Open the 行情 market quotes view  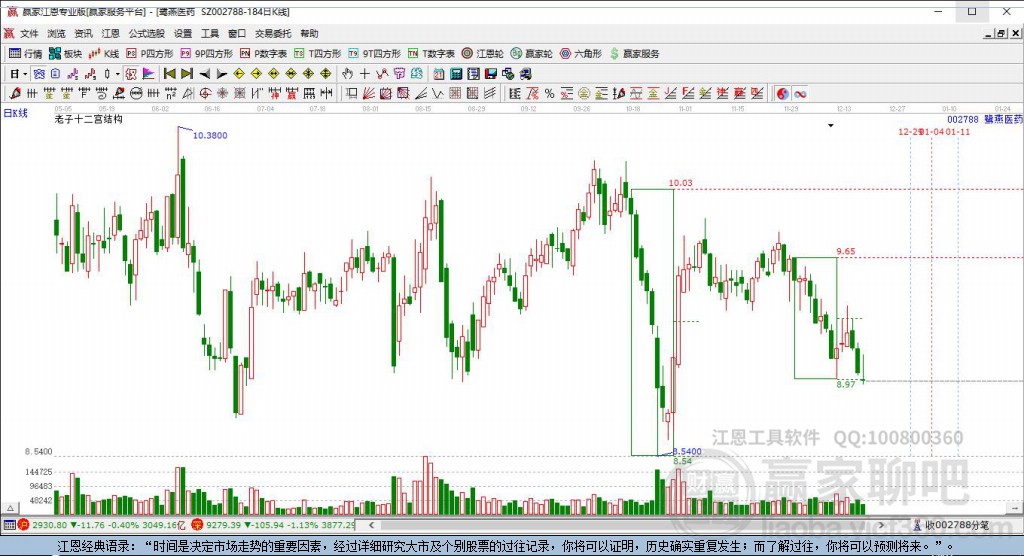[x=25, y=54]
